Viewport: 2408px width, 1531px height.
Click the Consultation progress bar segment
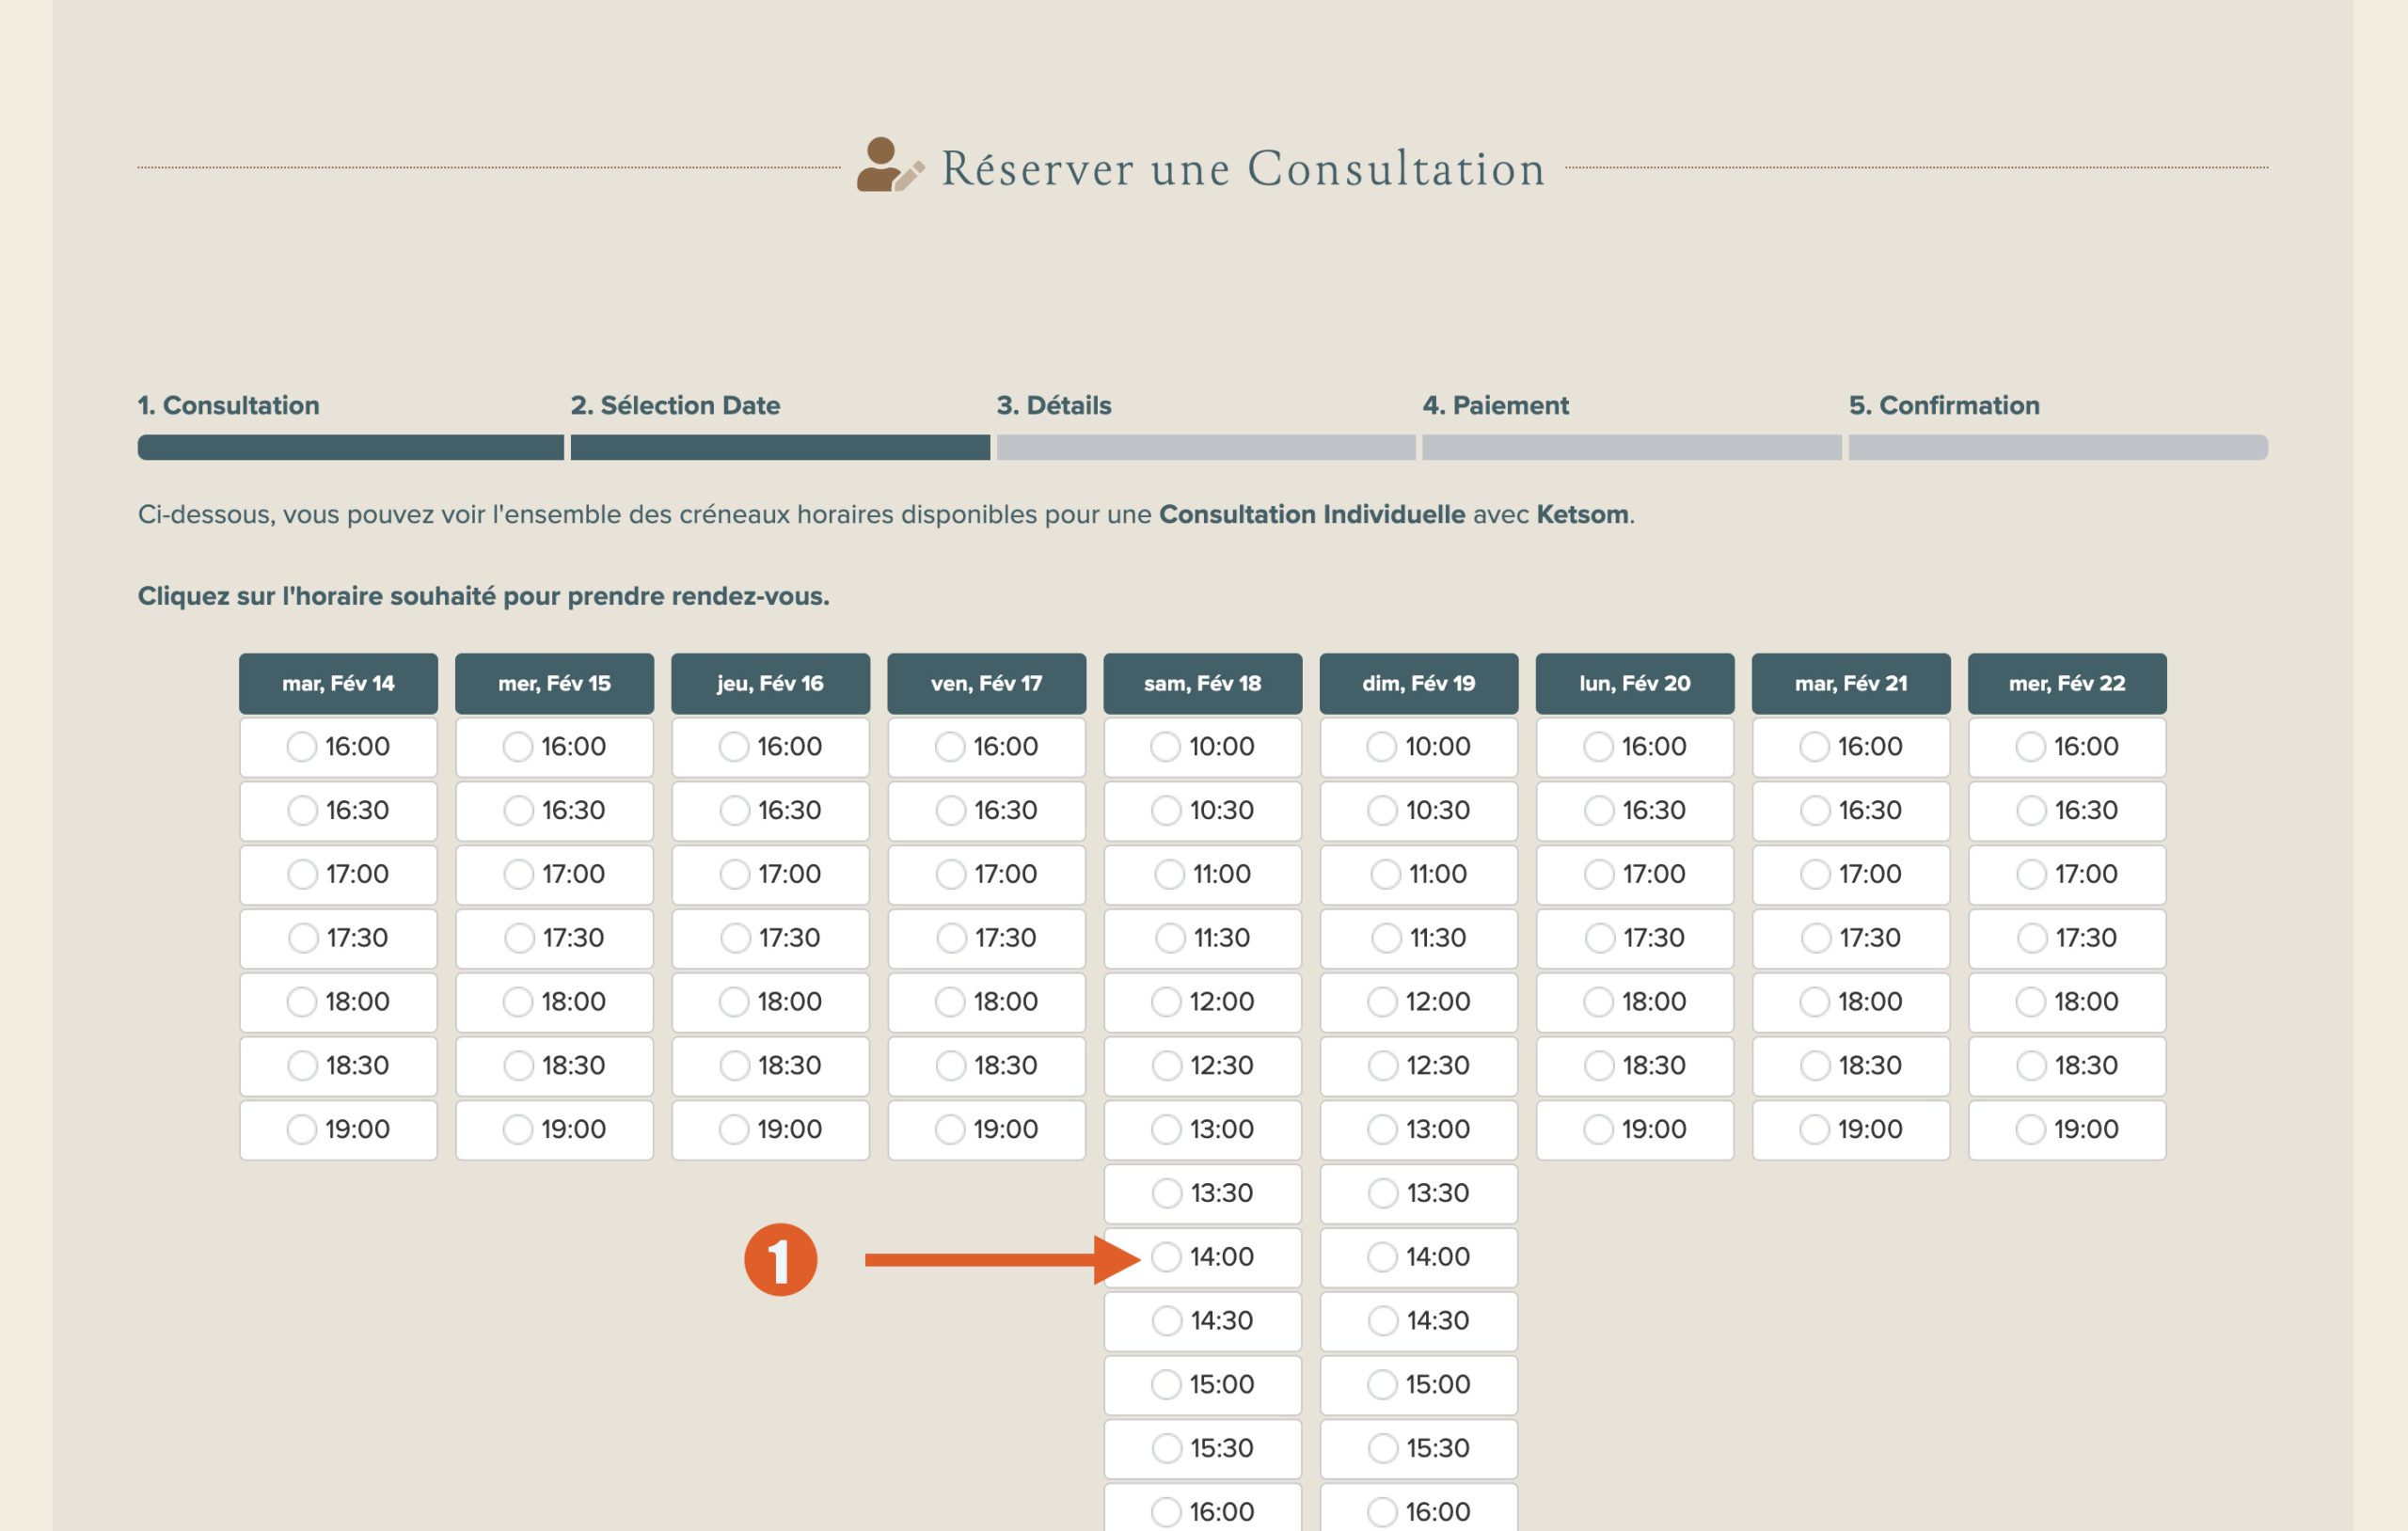(x=351, y=447)
